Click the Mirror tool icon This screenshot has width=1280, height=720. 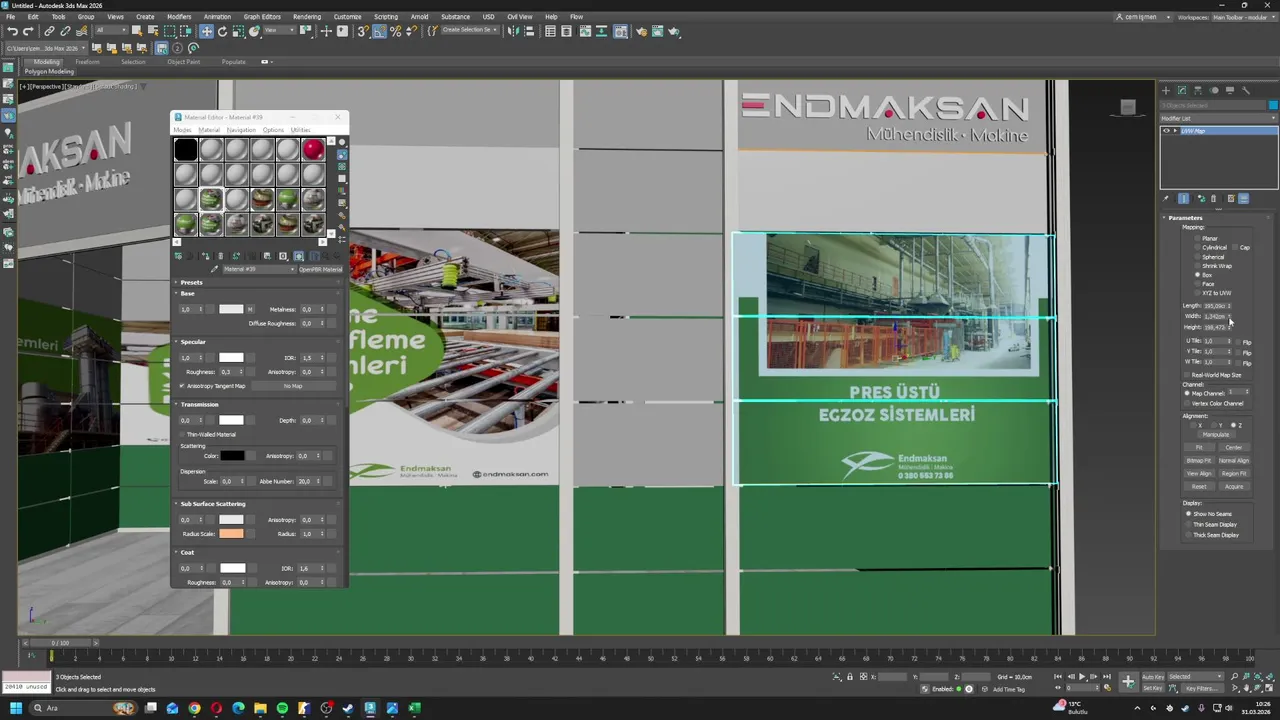tap(512, 31)
